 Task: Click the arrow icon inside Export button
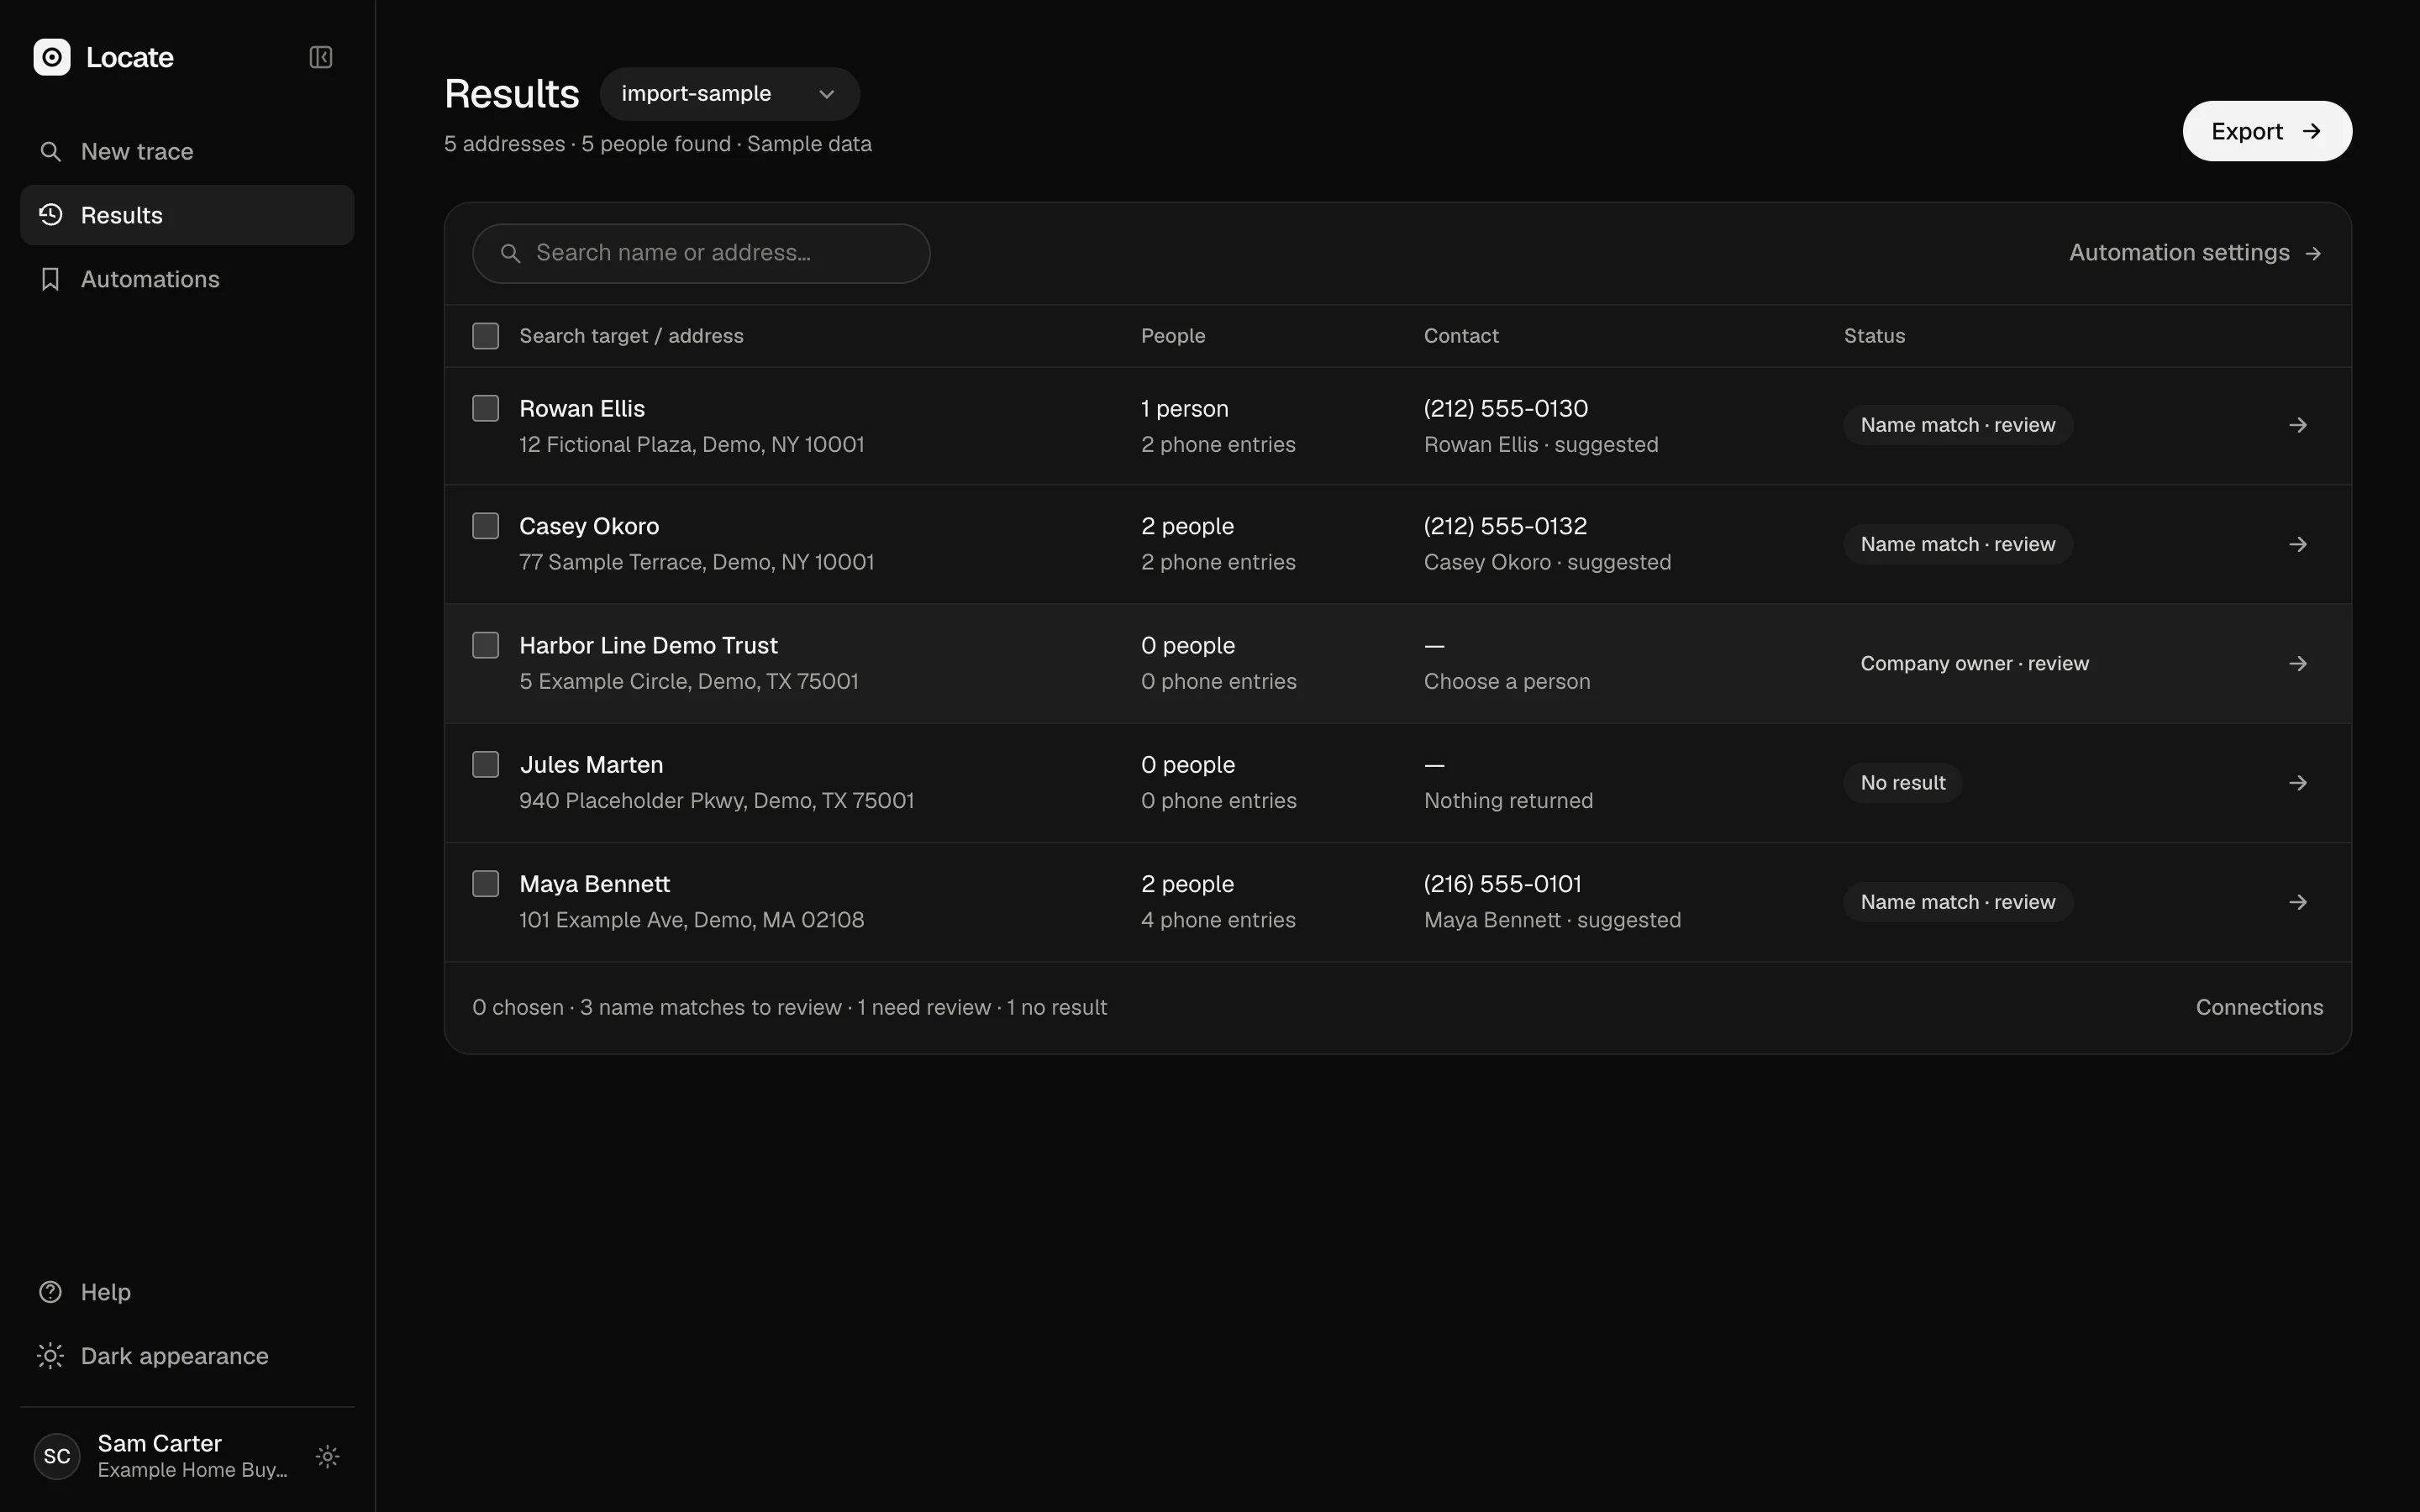coord(2311,131)
